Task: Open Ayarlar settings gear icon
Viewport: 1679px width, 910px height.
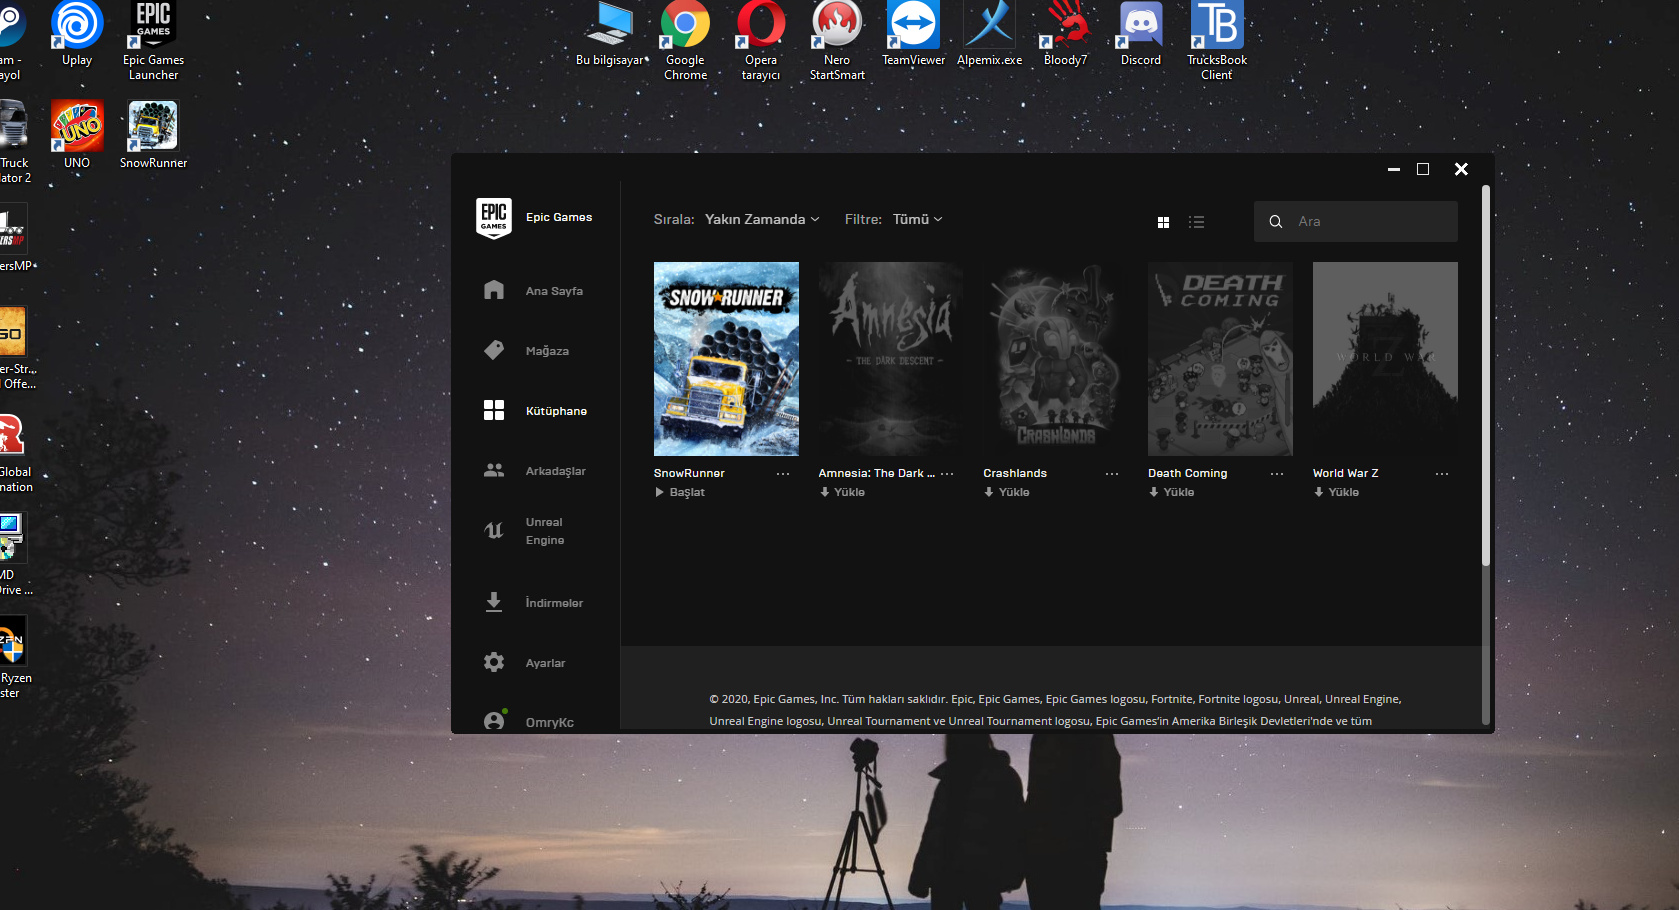Action: tap(494, 662)
